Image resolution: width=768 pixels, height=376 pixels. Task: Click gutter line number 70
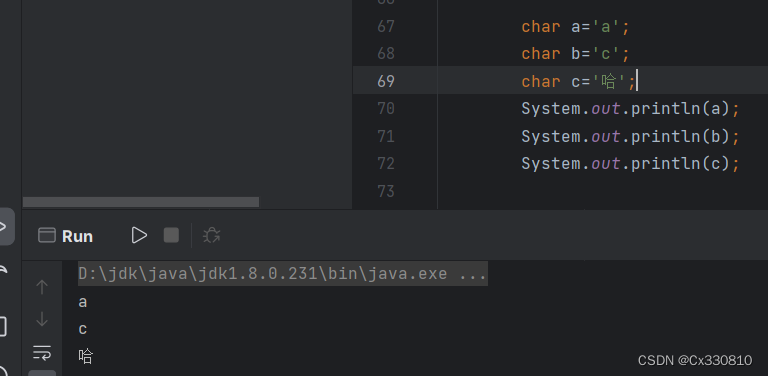[x=386, y=108]
